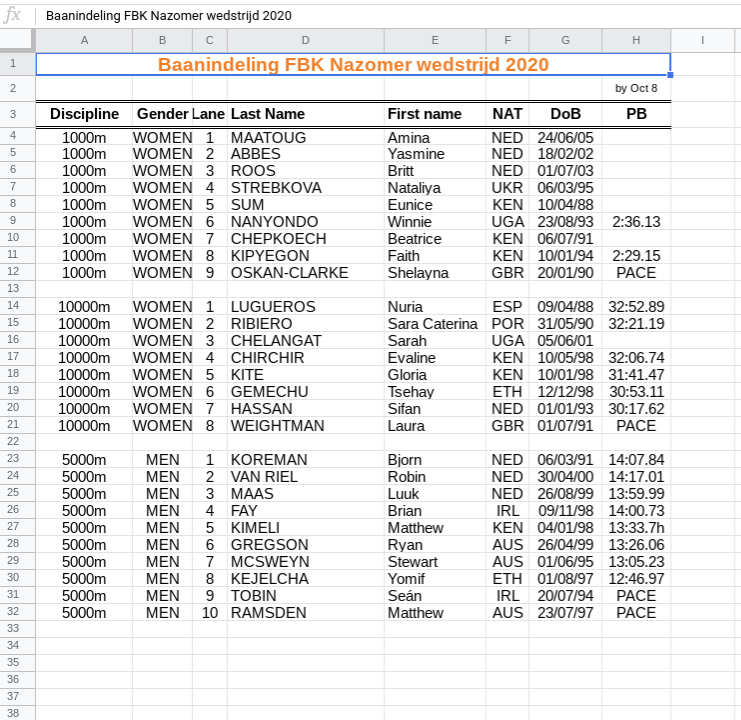This screenshot has height=720, width=741.
Task: Click the DoB header cell
Action: coord(565,114)
